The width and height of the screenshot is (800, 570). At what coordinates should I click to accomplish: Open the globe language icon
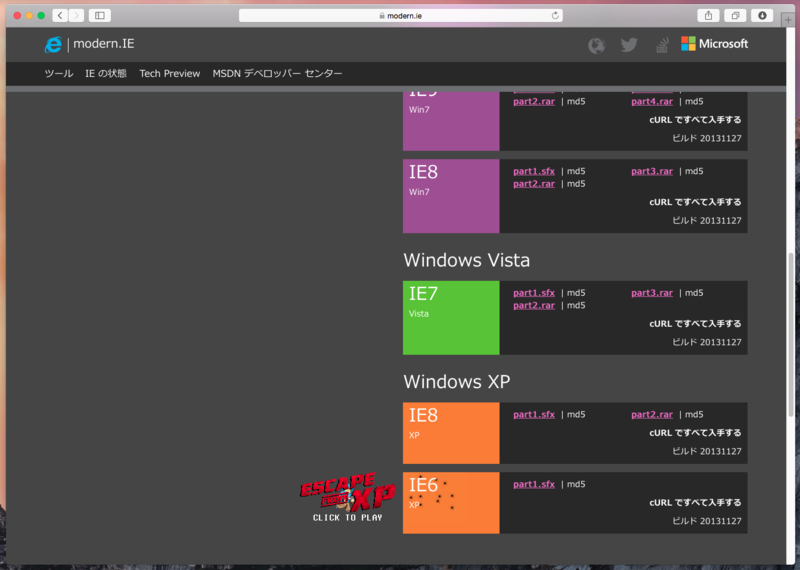pos(596,45)
